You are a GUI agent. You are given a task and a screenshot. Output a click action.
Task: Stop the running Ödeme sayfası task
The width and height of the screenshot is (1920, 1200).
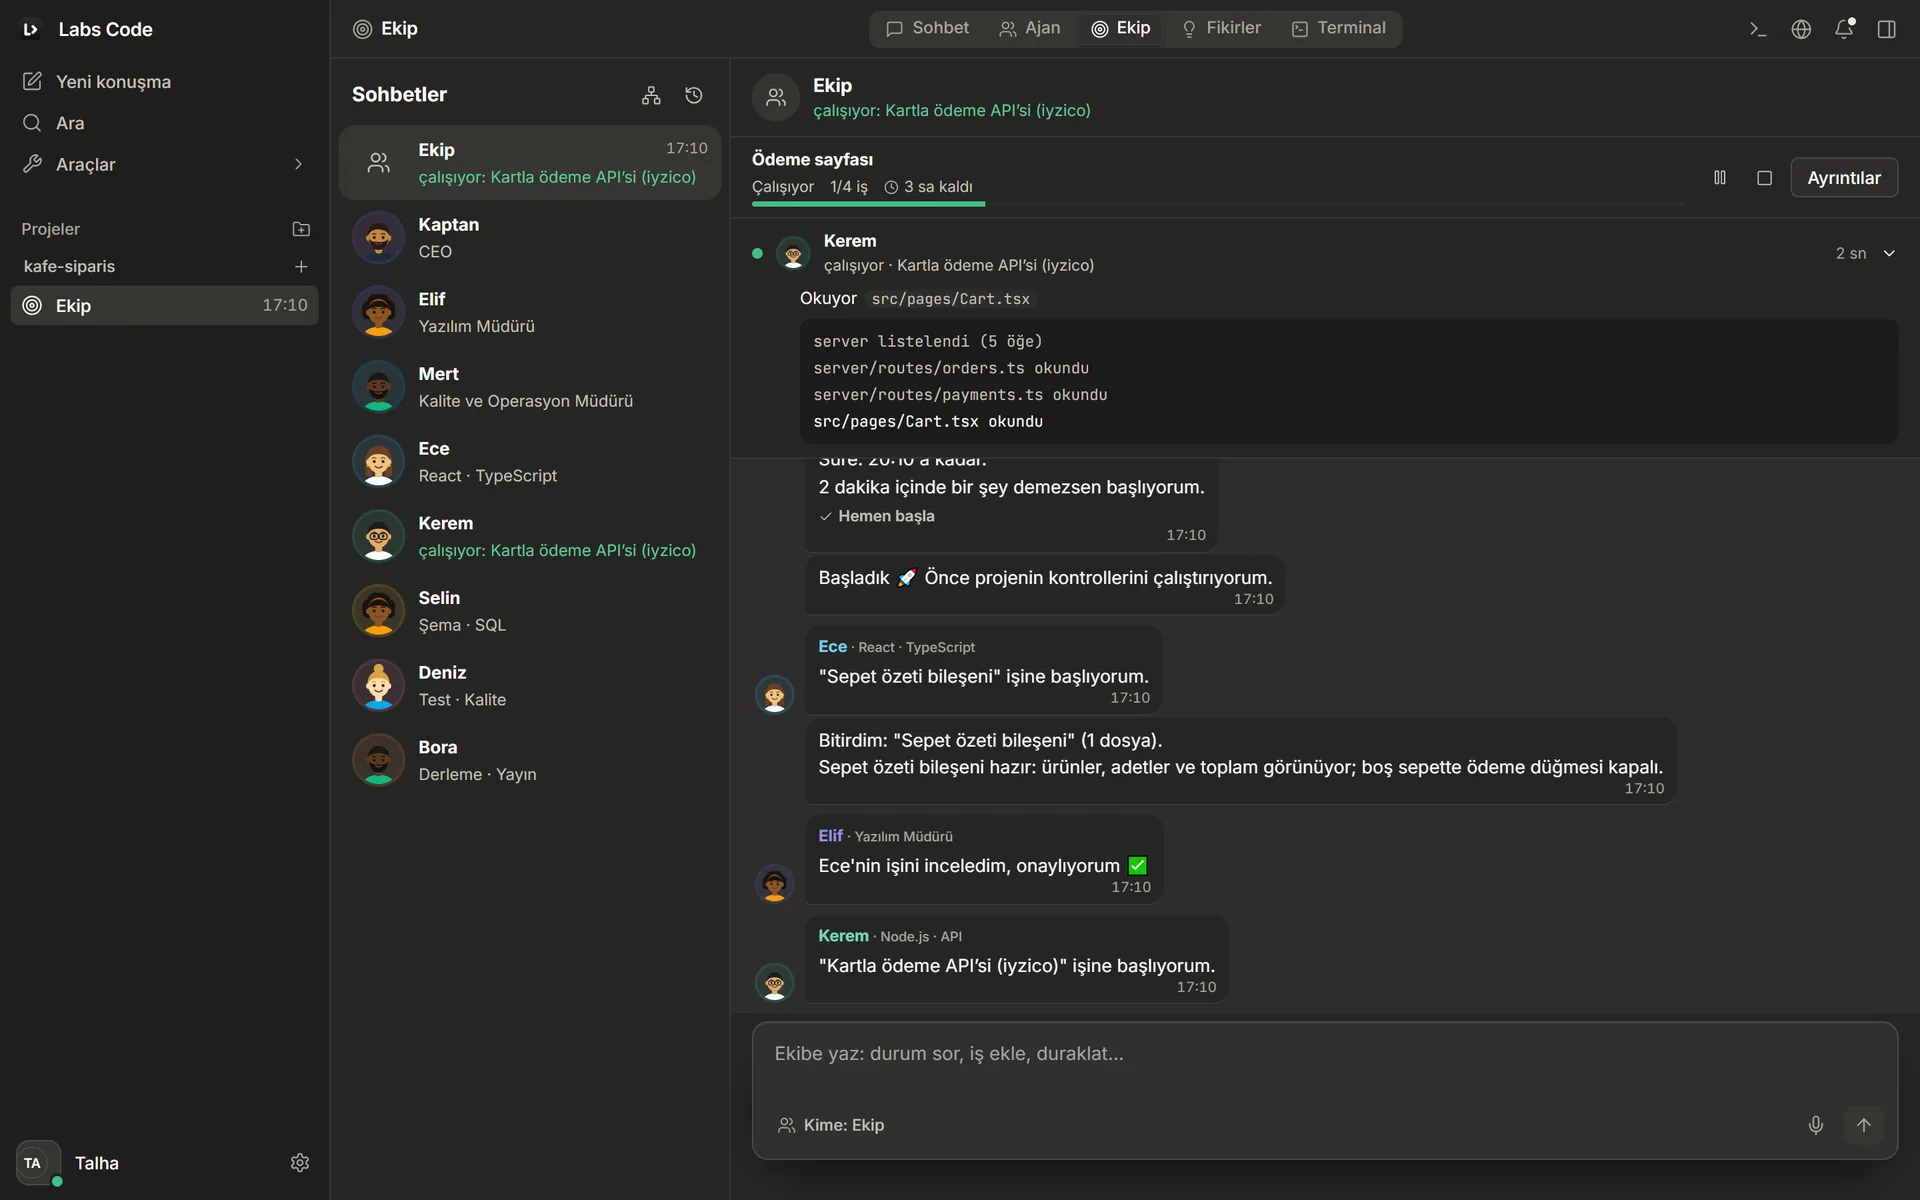[x=1764, y=178]
